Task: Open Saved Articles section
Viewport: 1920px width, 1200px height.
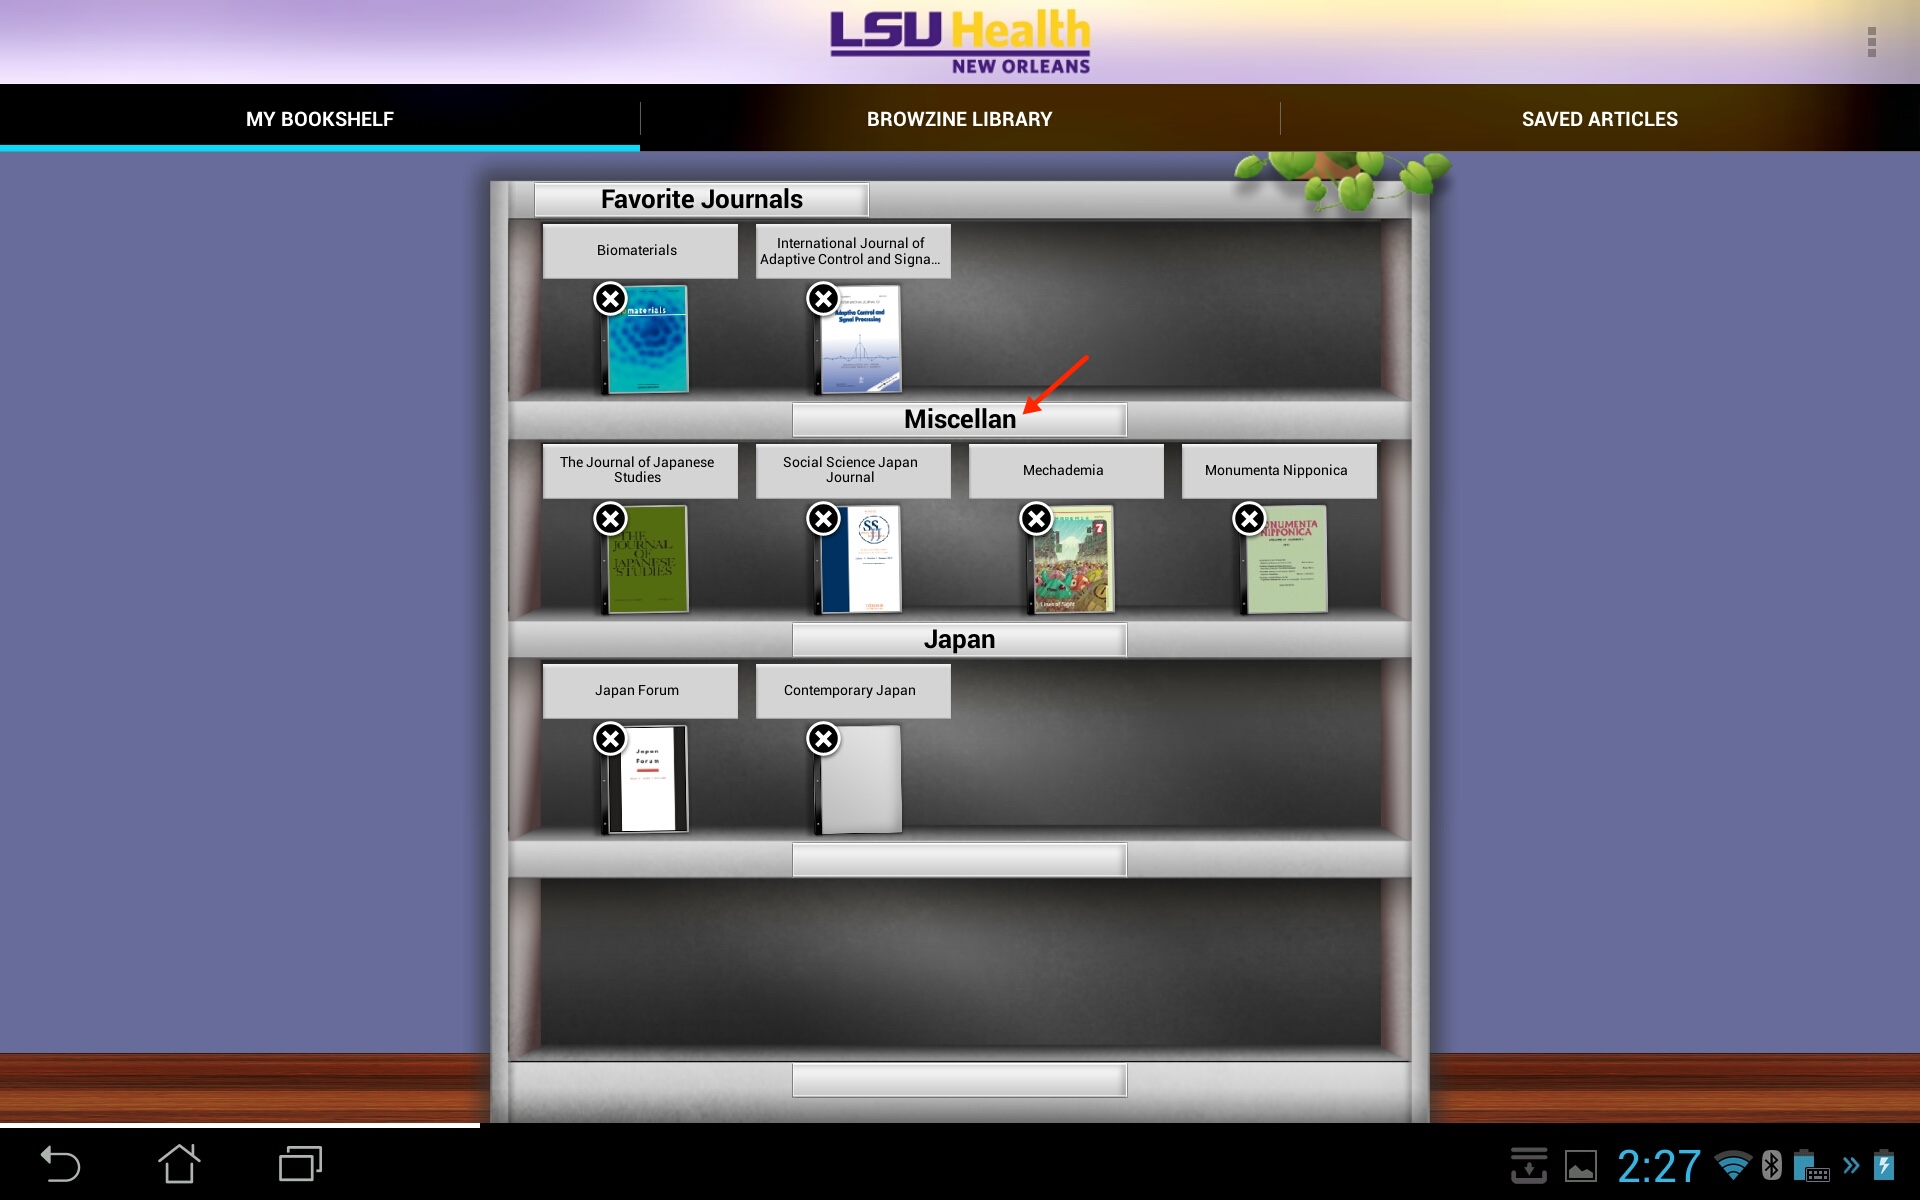Action: tap(1599, 118)
